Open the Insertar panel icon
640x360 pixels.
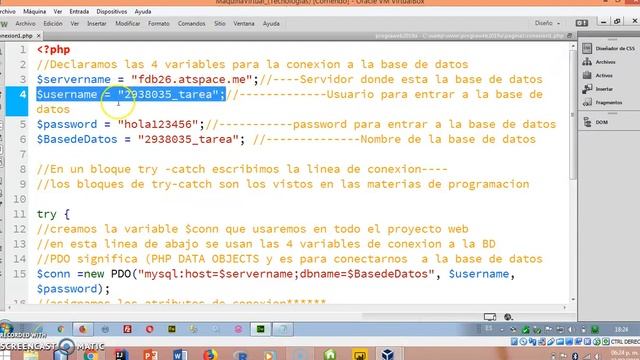[x=587, y=89]
